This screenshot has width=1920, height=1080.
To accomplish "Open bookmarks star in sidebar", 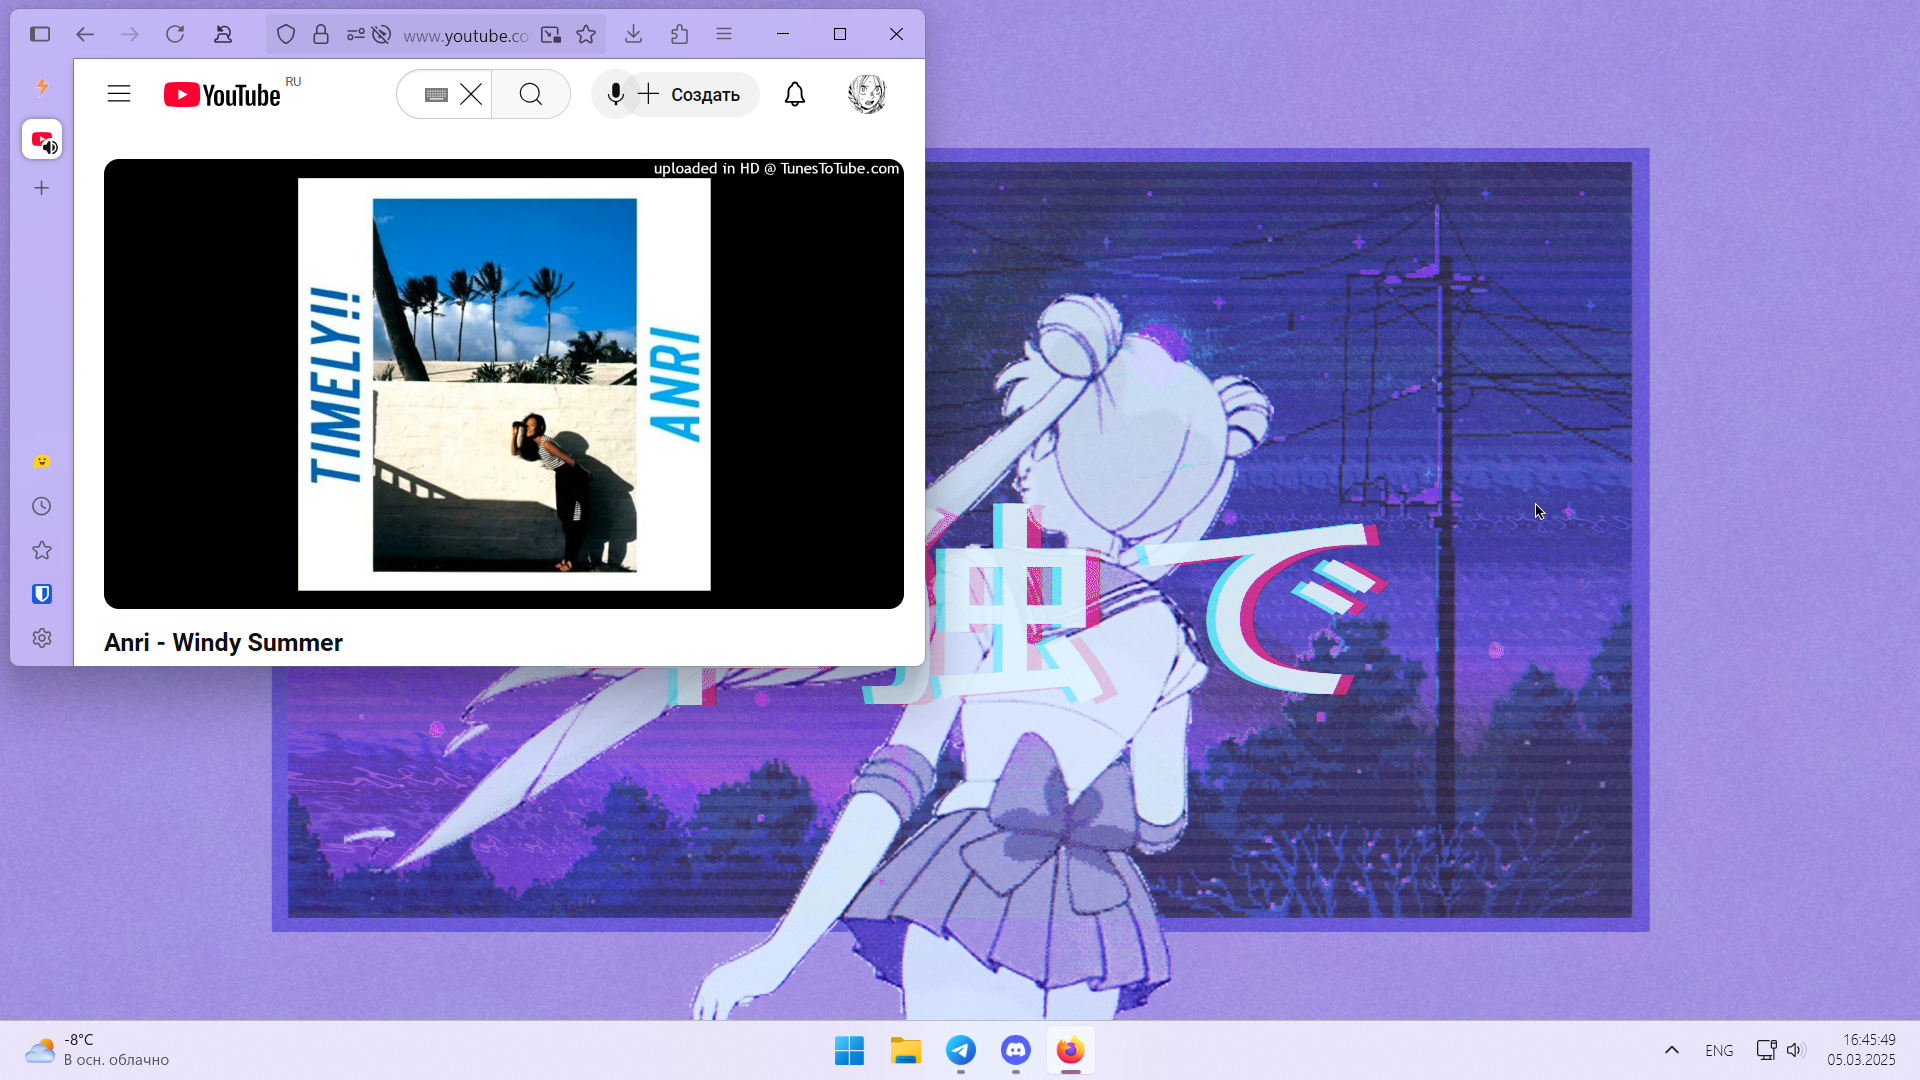I will [42, 550].
